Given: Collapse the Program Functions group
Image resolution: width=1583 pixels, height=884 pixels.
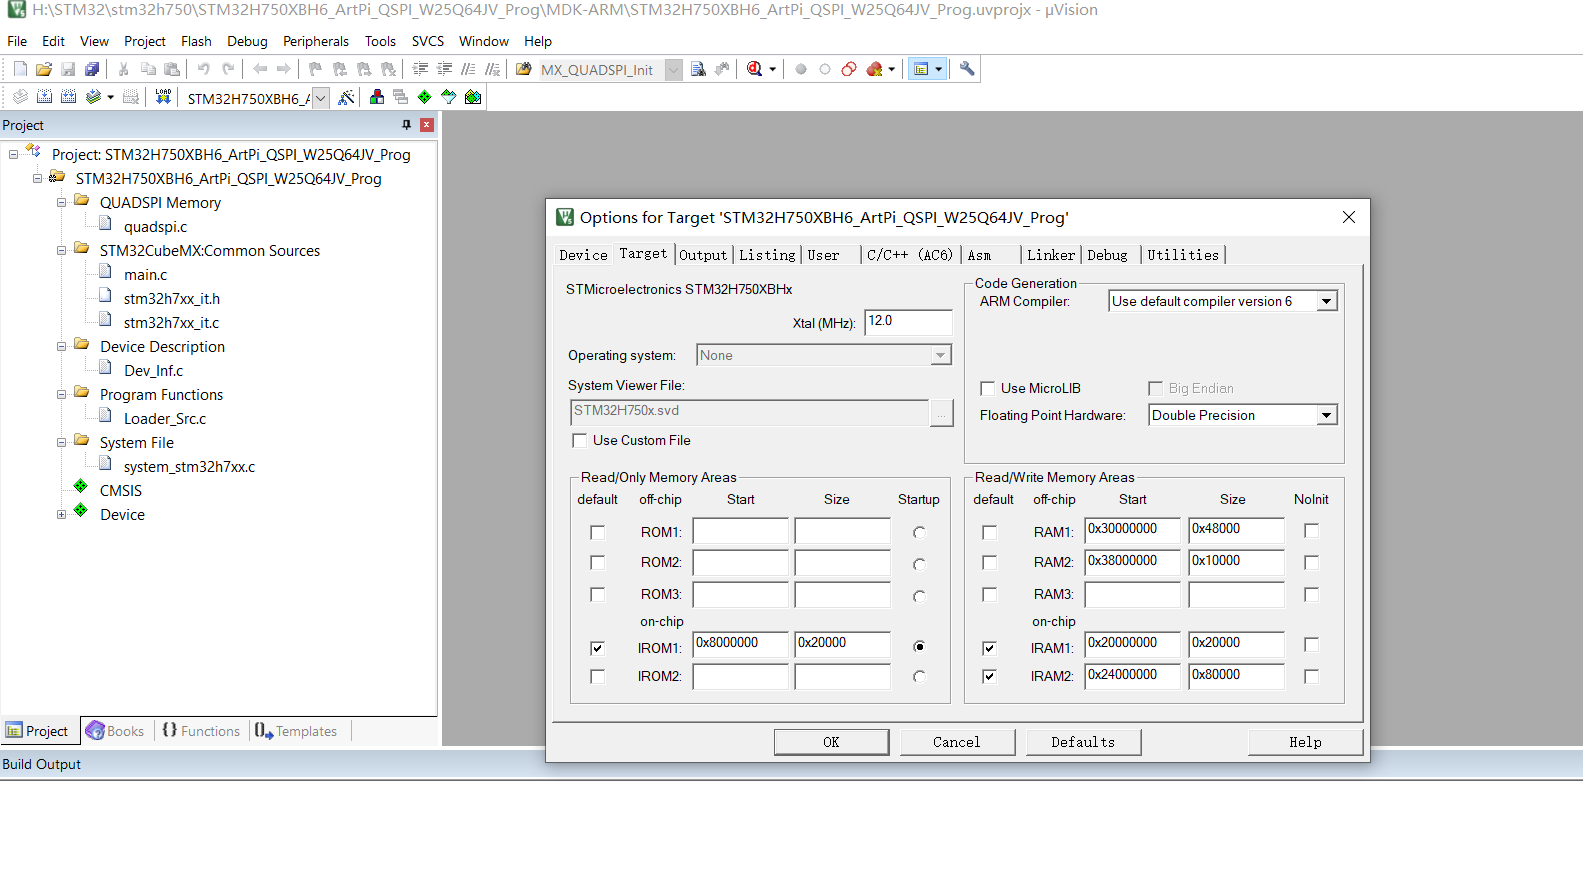Looking at the screenshot, I should [61, 395].
